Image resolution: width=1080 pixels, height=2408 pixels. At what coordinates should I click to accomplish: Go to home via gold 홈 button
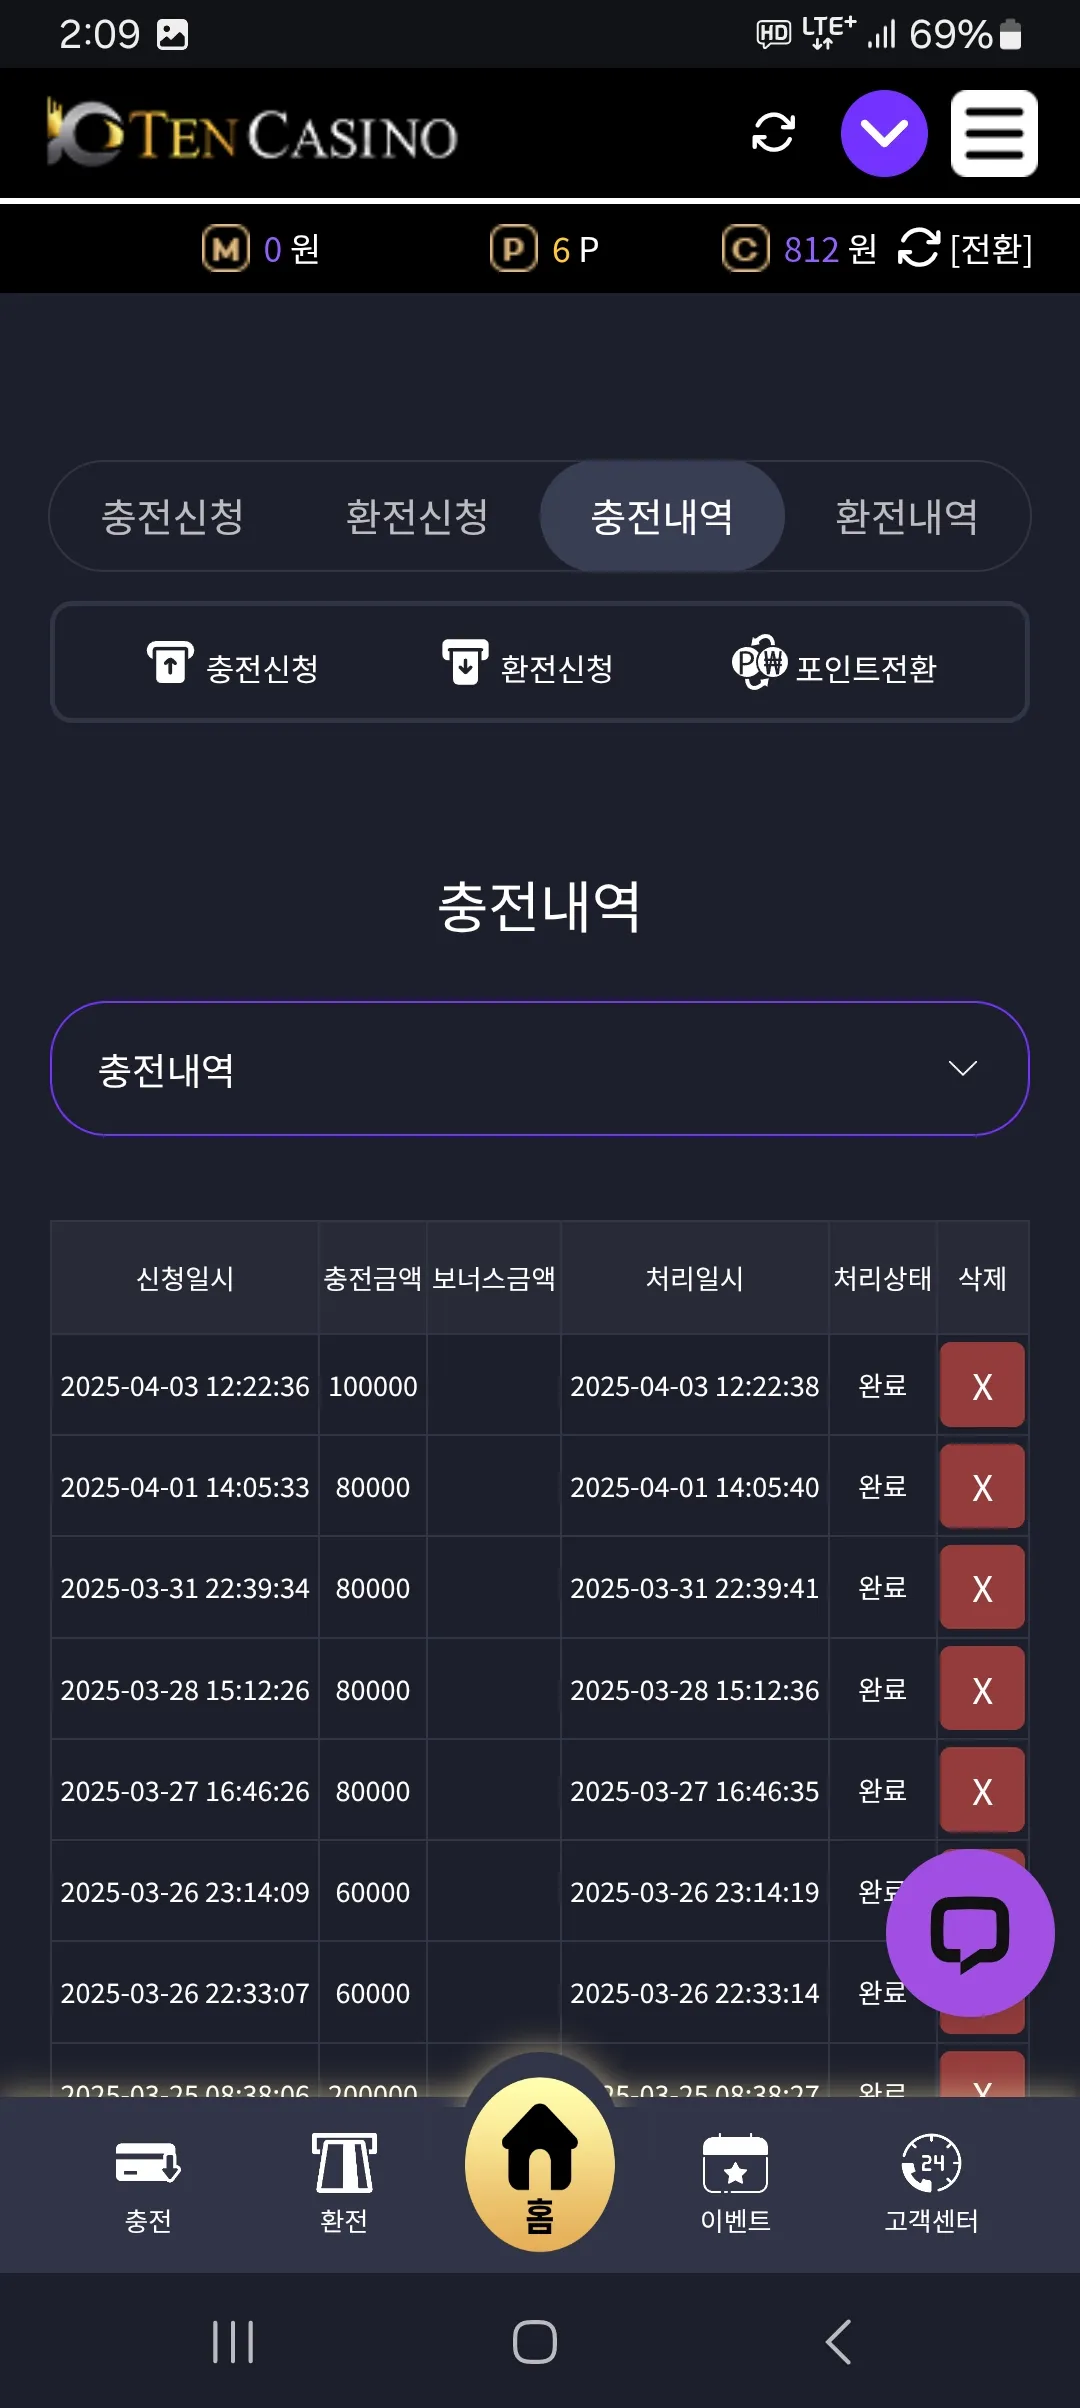click(x=540, y=2164)
